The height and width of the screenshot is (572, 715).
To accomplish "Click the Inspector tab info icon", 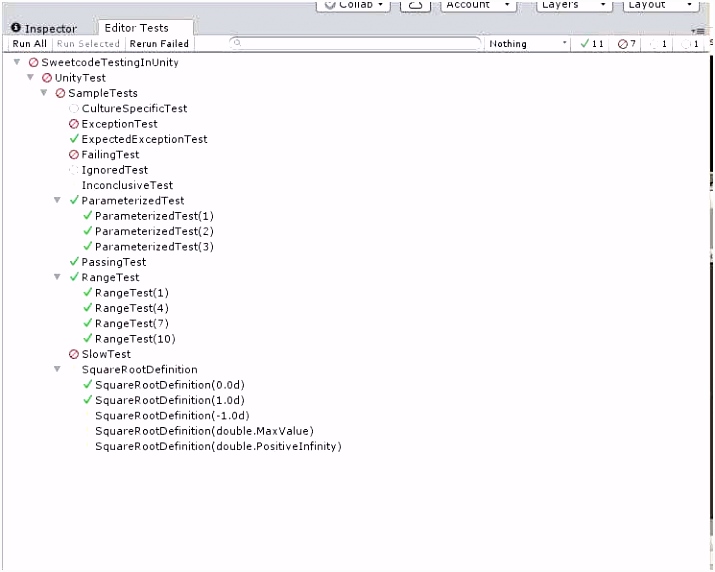I will coord(16,28).
